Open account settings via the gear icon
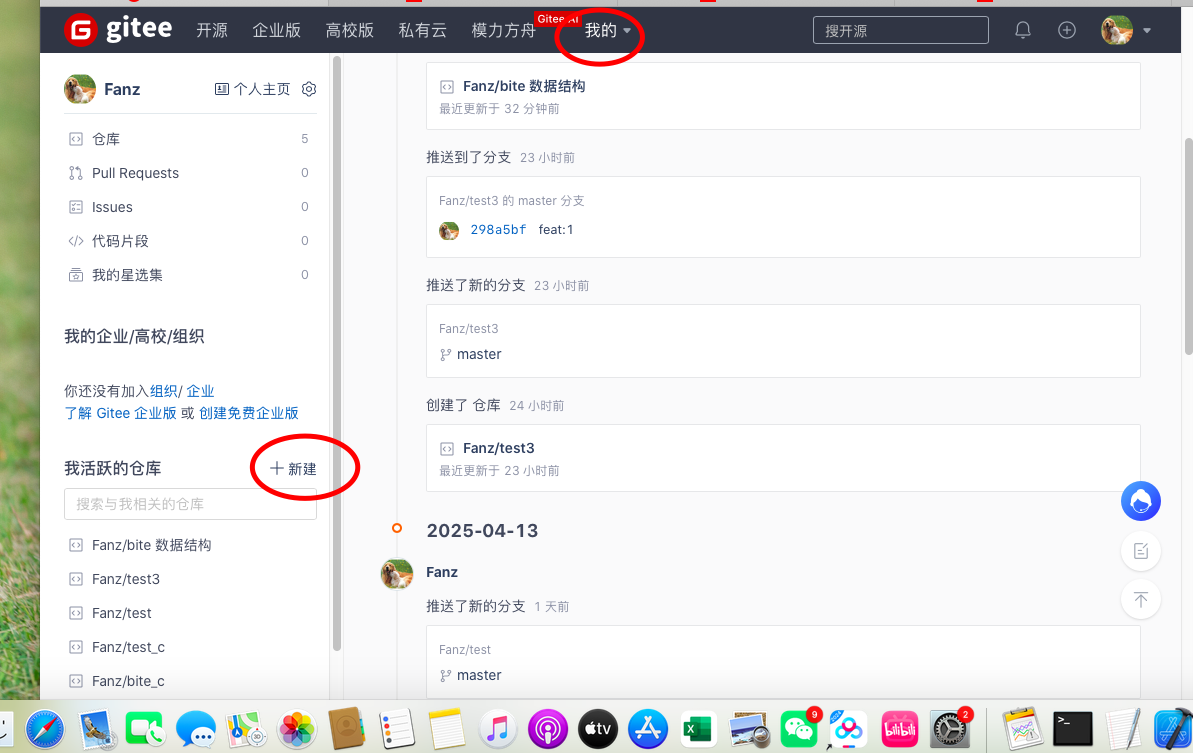Viewport: 1193px width, 753px height. [308, 89]
